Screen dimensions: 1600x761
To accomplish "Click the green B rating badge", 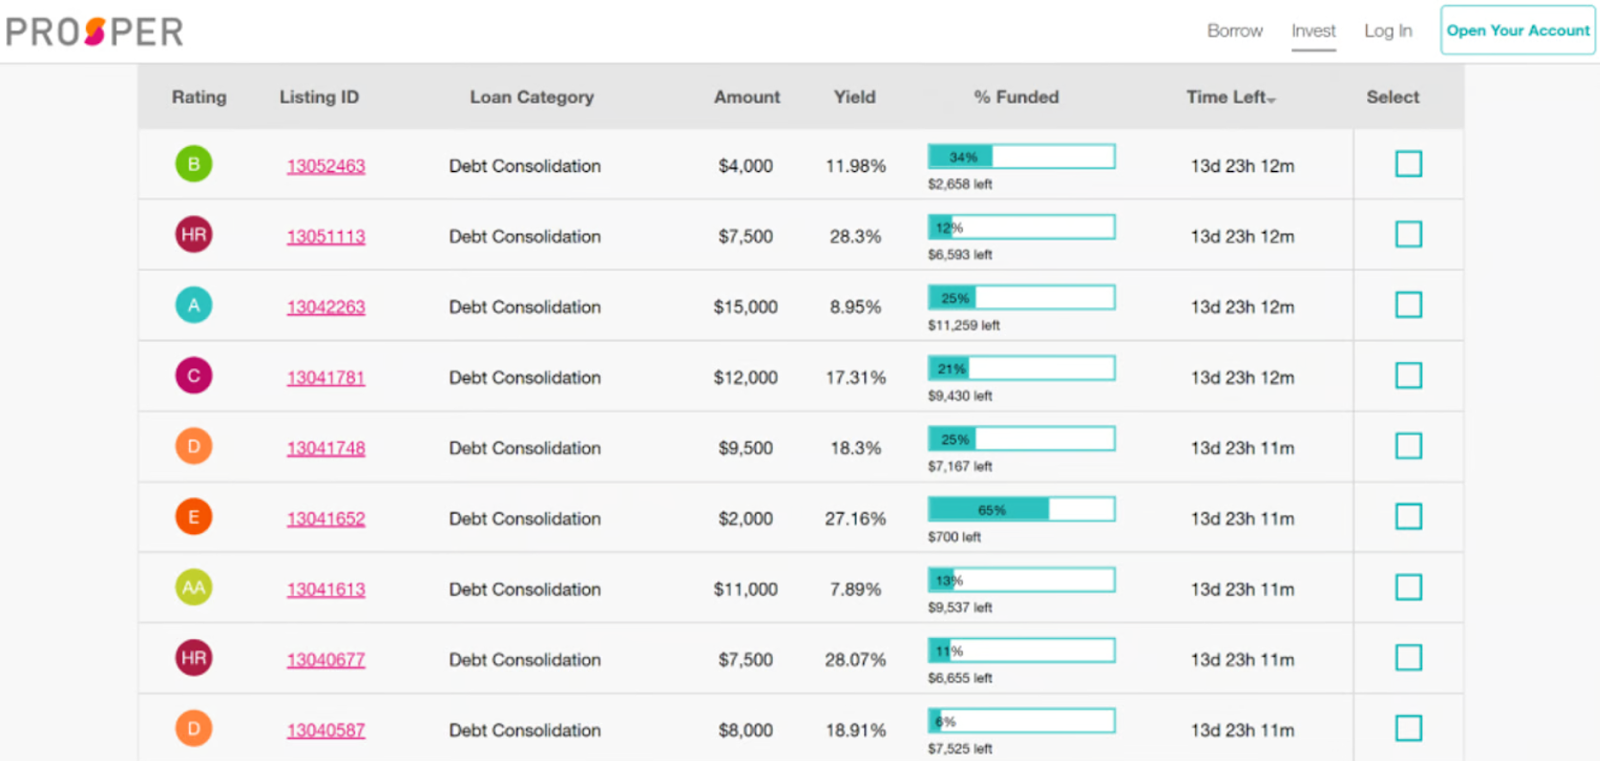I will [x=194, y=164].
